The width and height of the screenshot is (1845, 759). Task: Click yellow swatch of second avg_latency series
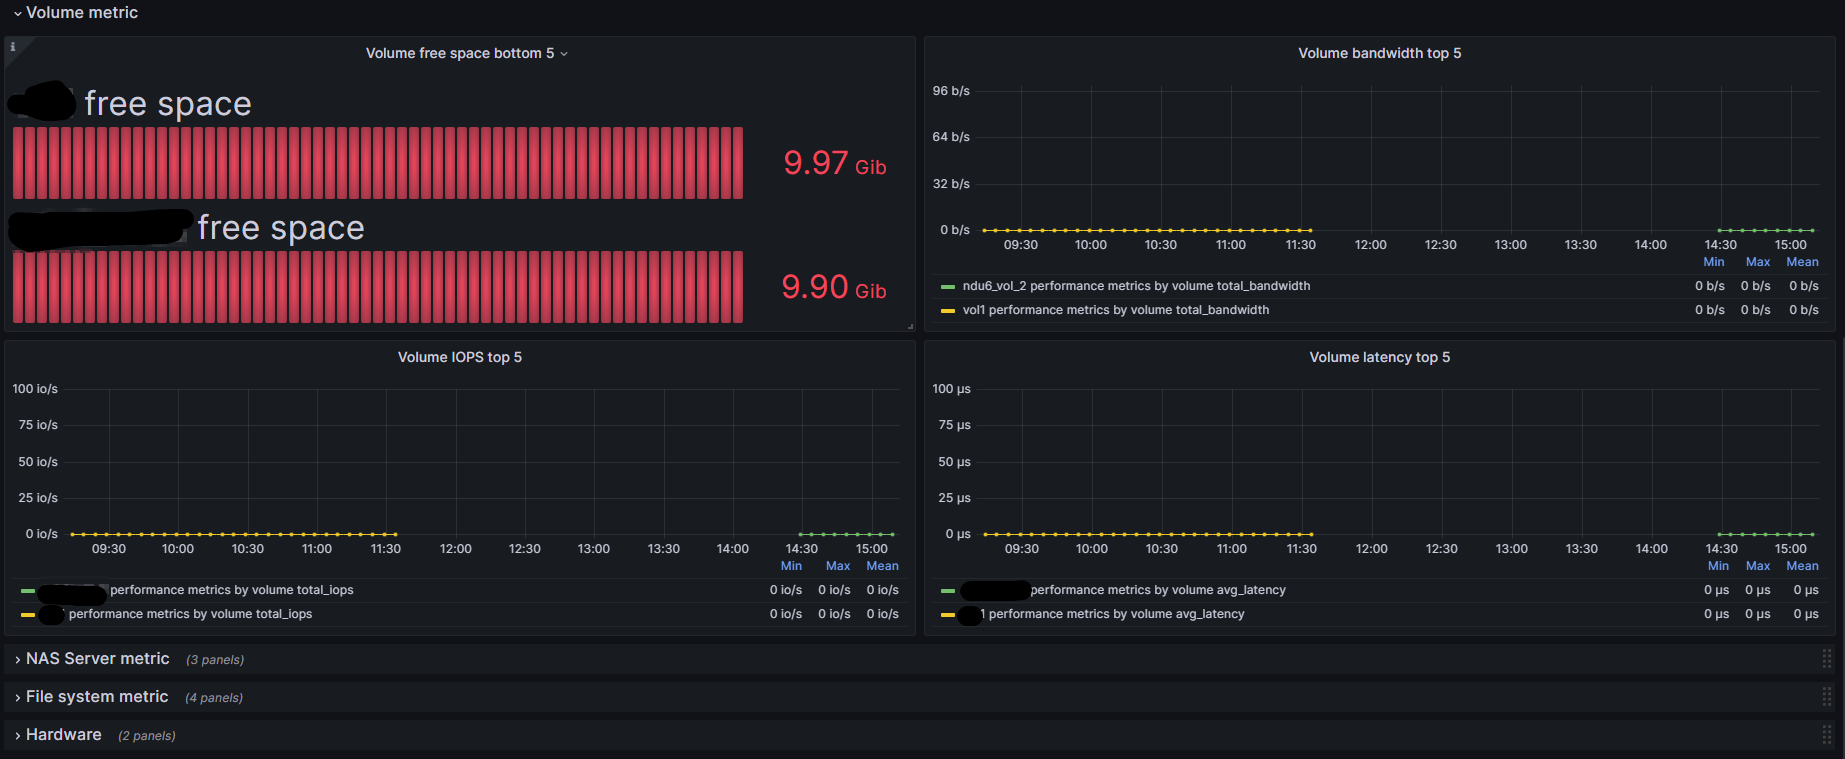948,615
